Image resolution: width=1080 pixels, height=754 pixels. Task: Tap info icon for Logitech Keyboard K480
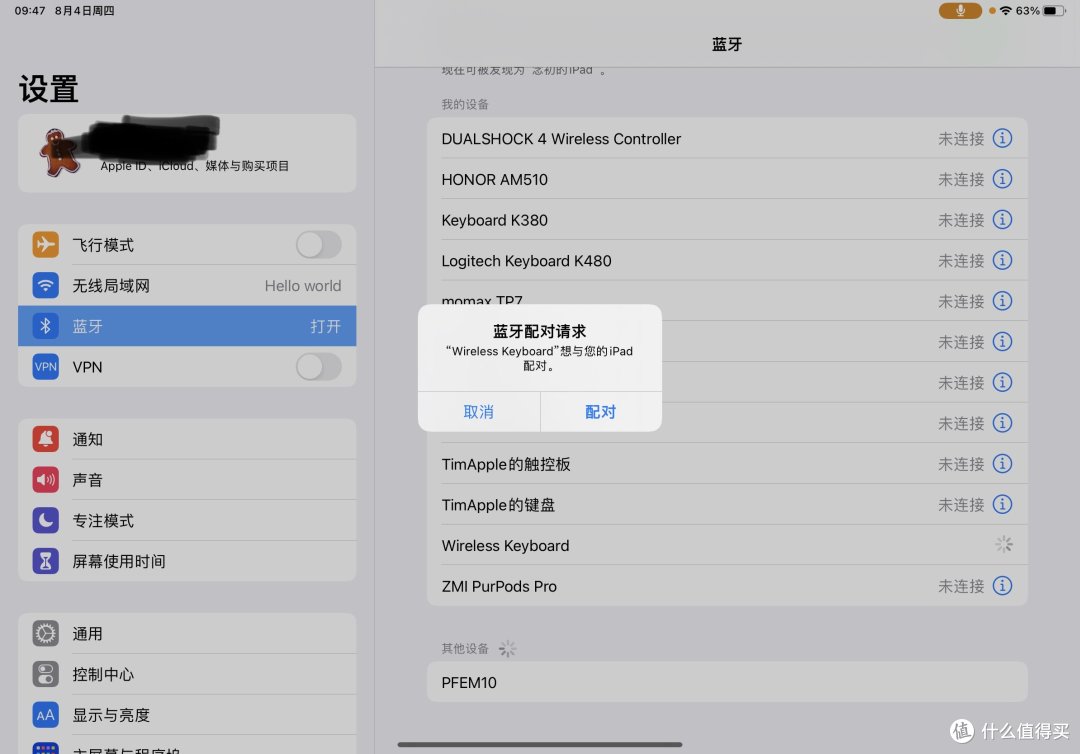[1002, 261]
